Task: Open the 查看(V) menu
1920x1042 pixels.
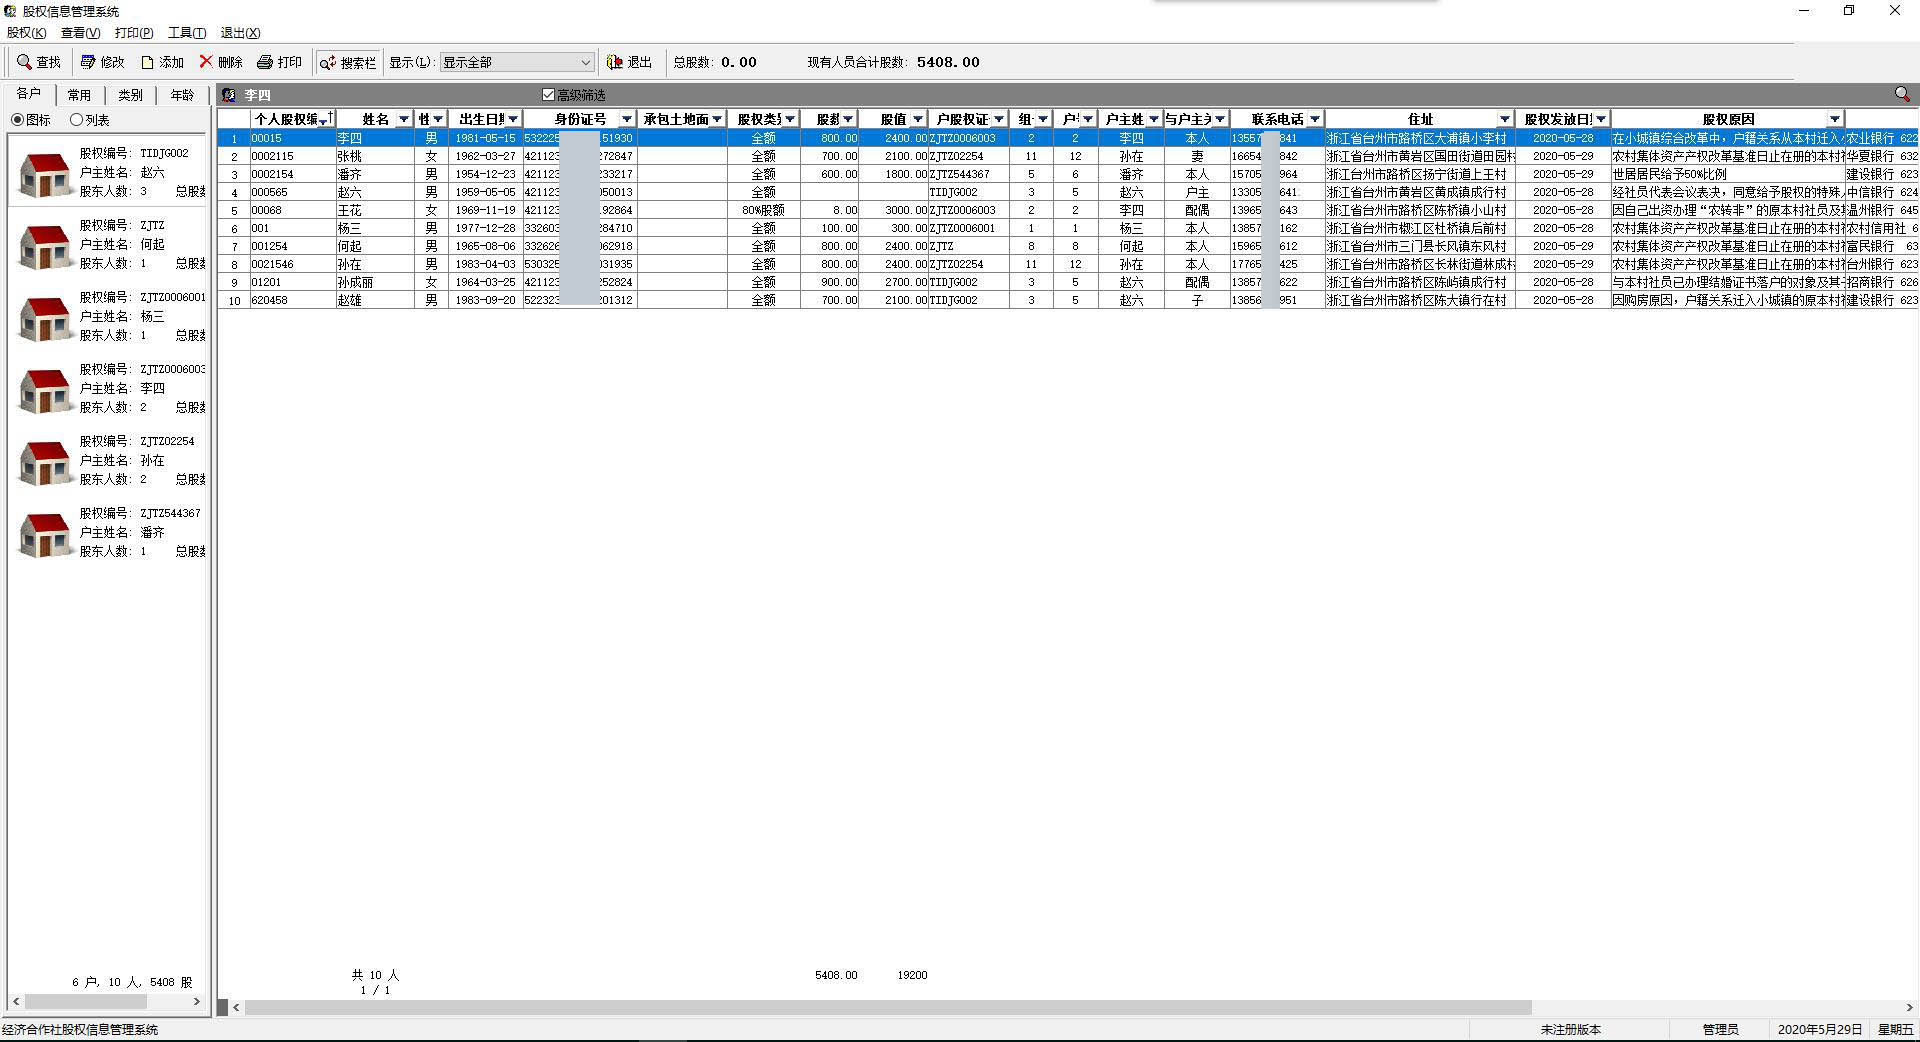Action: (80, 33)
